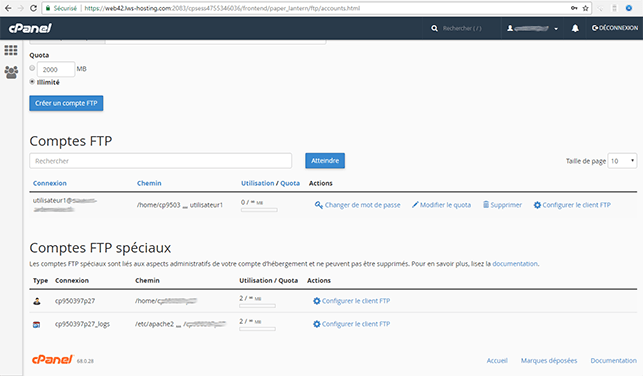Screen dimensions: 643x376
Task: Click version number 68.0.28
Action: [x=85, y=361]
